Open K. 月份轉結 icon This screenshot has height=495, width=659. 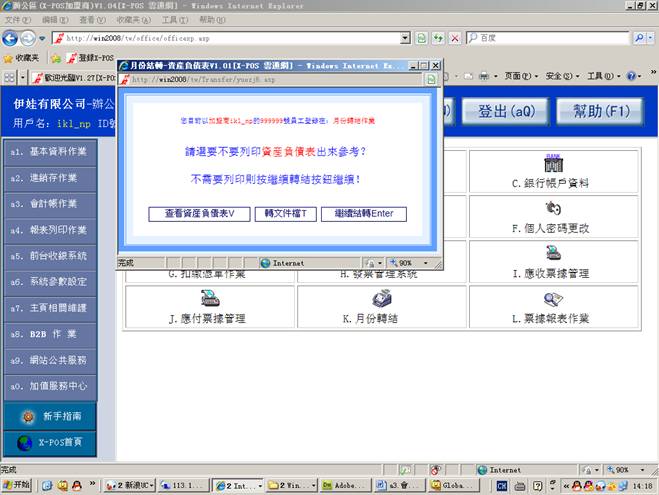381,298
